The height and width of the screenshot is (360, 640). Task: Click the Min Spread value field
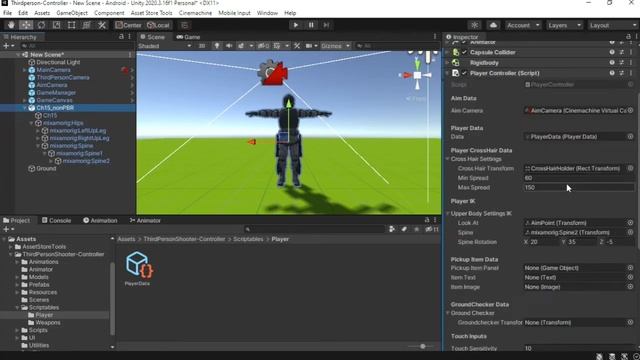pos(578,178)
